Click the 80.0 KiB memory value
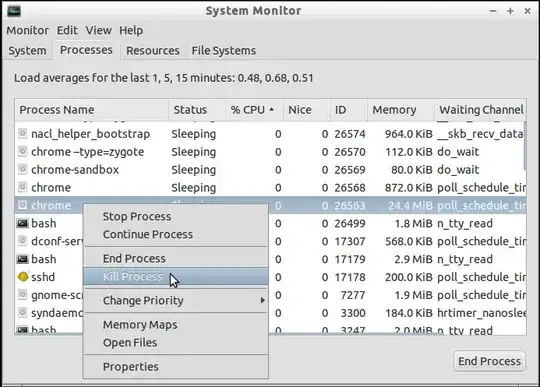This screenshot has width=540, height=387. pyautogui.click(x=412, y=170)
